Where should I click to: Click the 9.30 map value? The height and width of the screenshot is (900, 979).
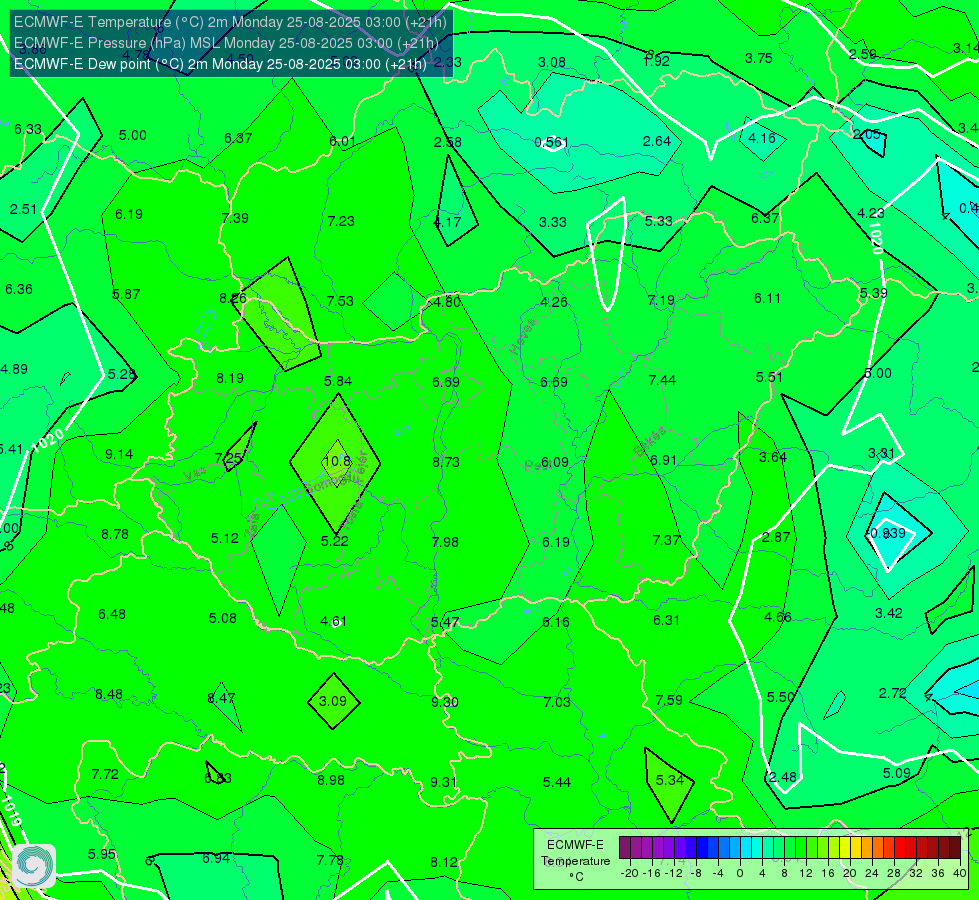point(445,701)
